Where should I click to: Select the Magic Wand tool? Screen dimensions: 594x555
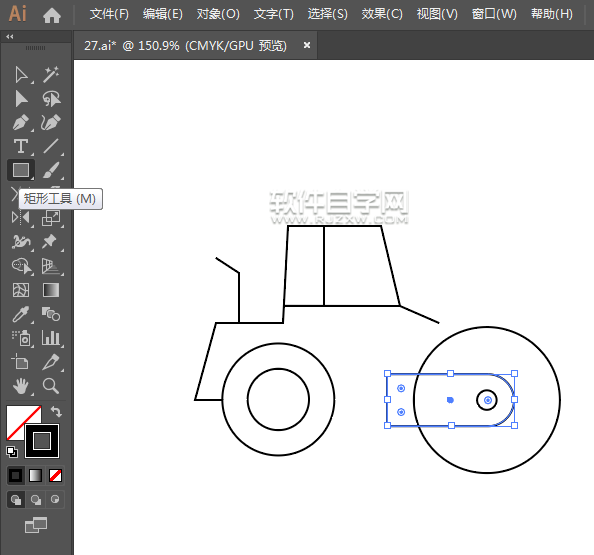coord(51,75)
